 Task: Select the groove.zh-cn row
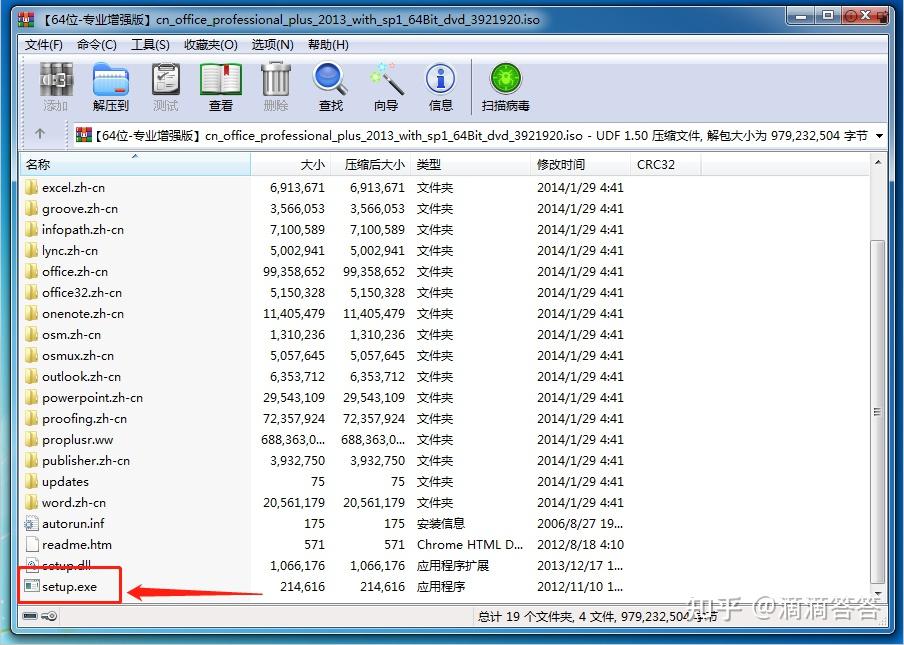444,208
